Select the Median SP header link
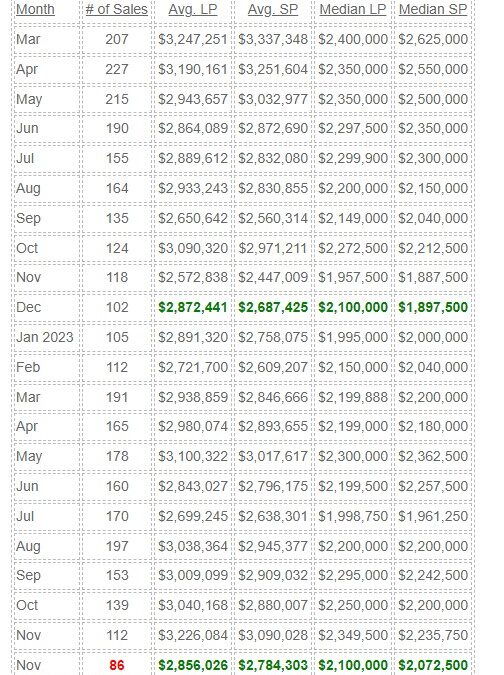Viewport: 504px width, 675px height. click(x=433, y=9)
